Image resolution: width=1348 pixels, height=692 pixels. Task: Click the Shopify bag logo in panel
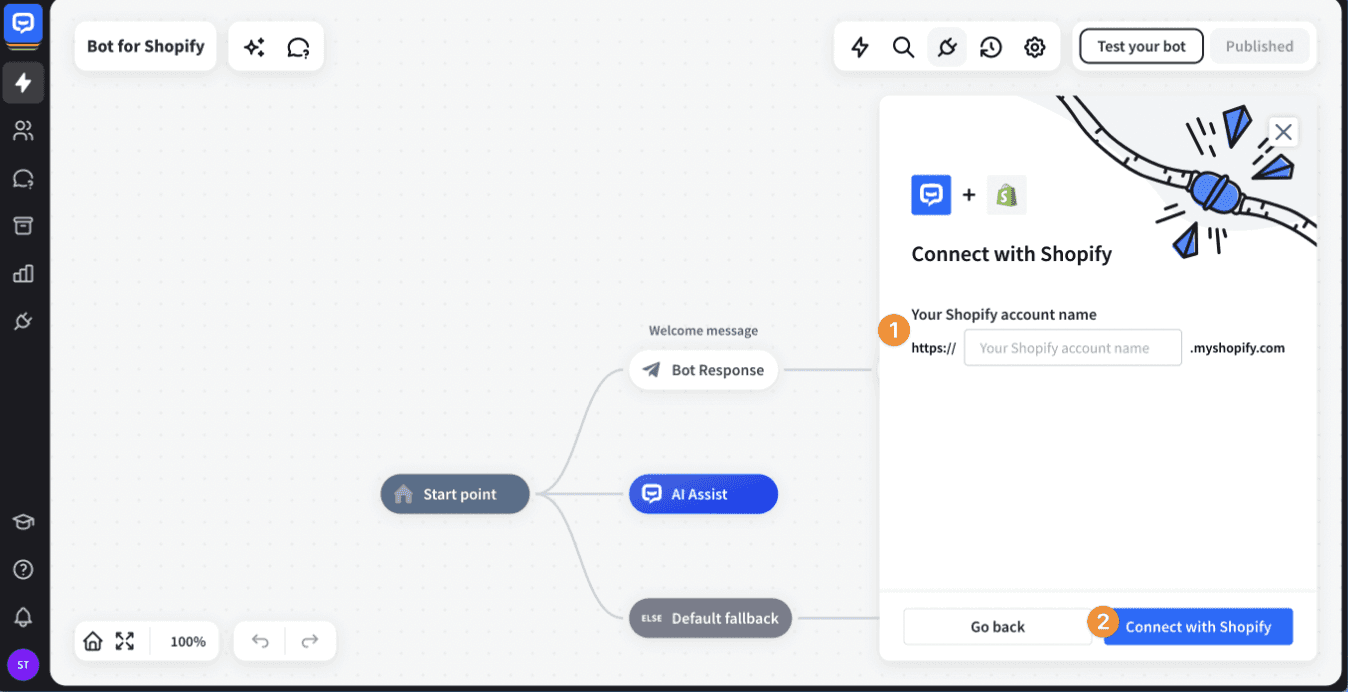coord(1006,195)
